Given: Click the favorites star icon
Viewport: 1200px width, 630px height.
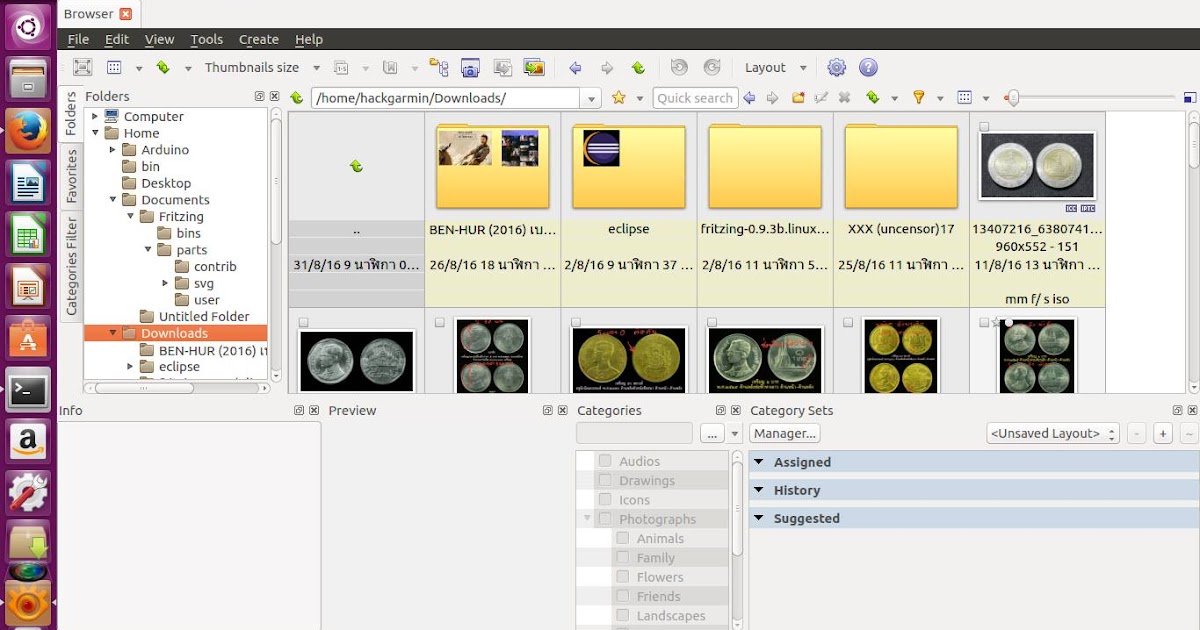Looking at the screenshot, I should coord(619,98).
